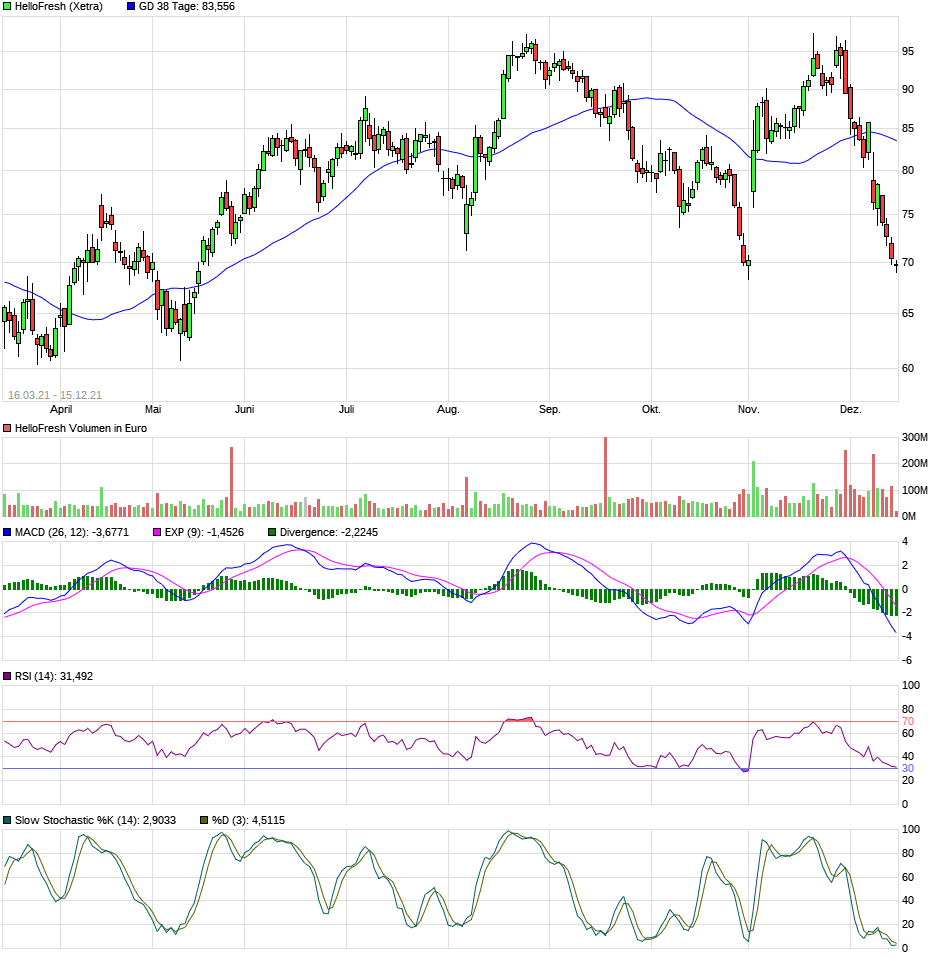This screenshot has height=958, width=940.
Task: Click the 'Dez.' month axis label
Action: 850,409
